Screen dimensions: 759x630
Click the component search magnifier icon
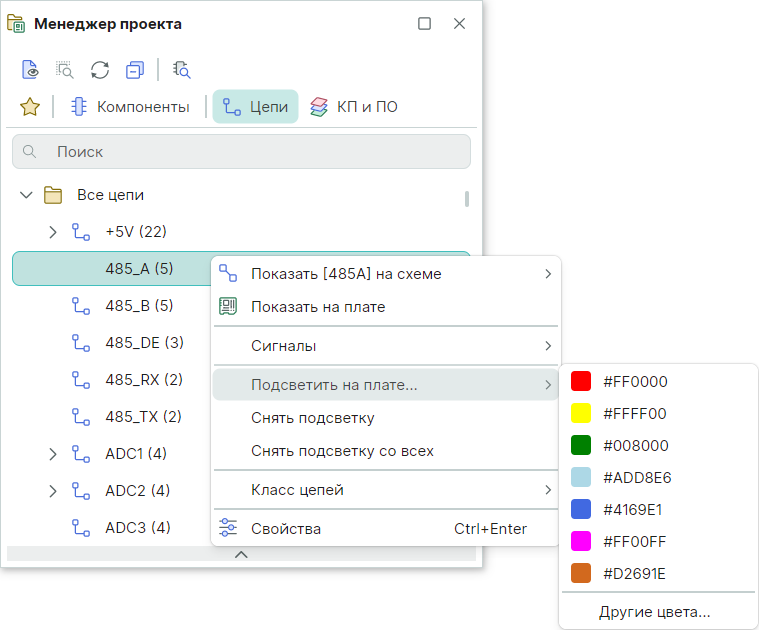click(181, 70)
